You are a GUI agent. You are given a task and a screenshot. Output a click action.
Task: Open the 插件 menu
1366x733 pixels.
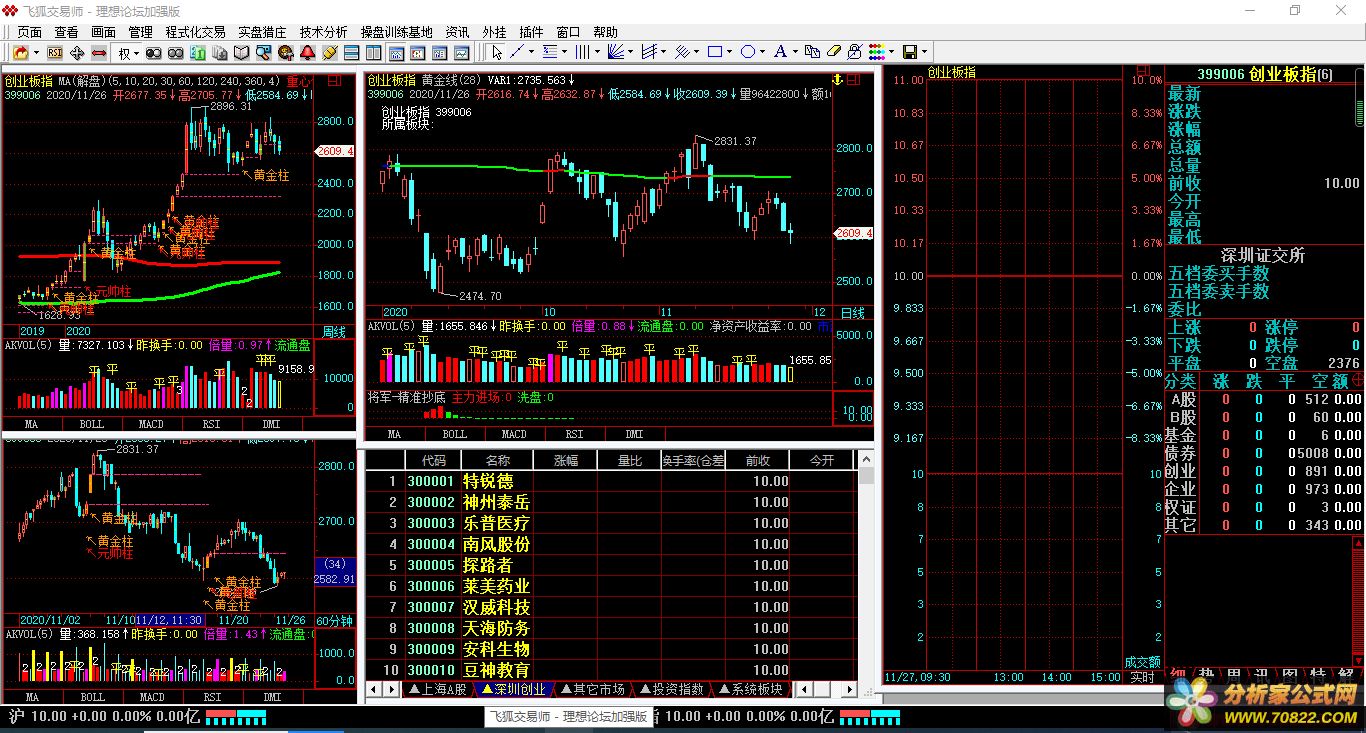[x=531, y=32]
